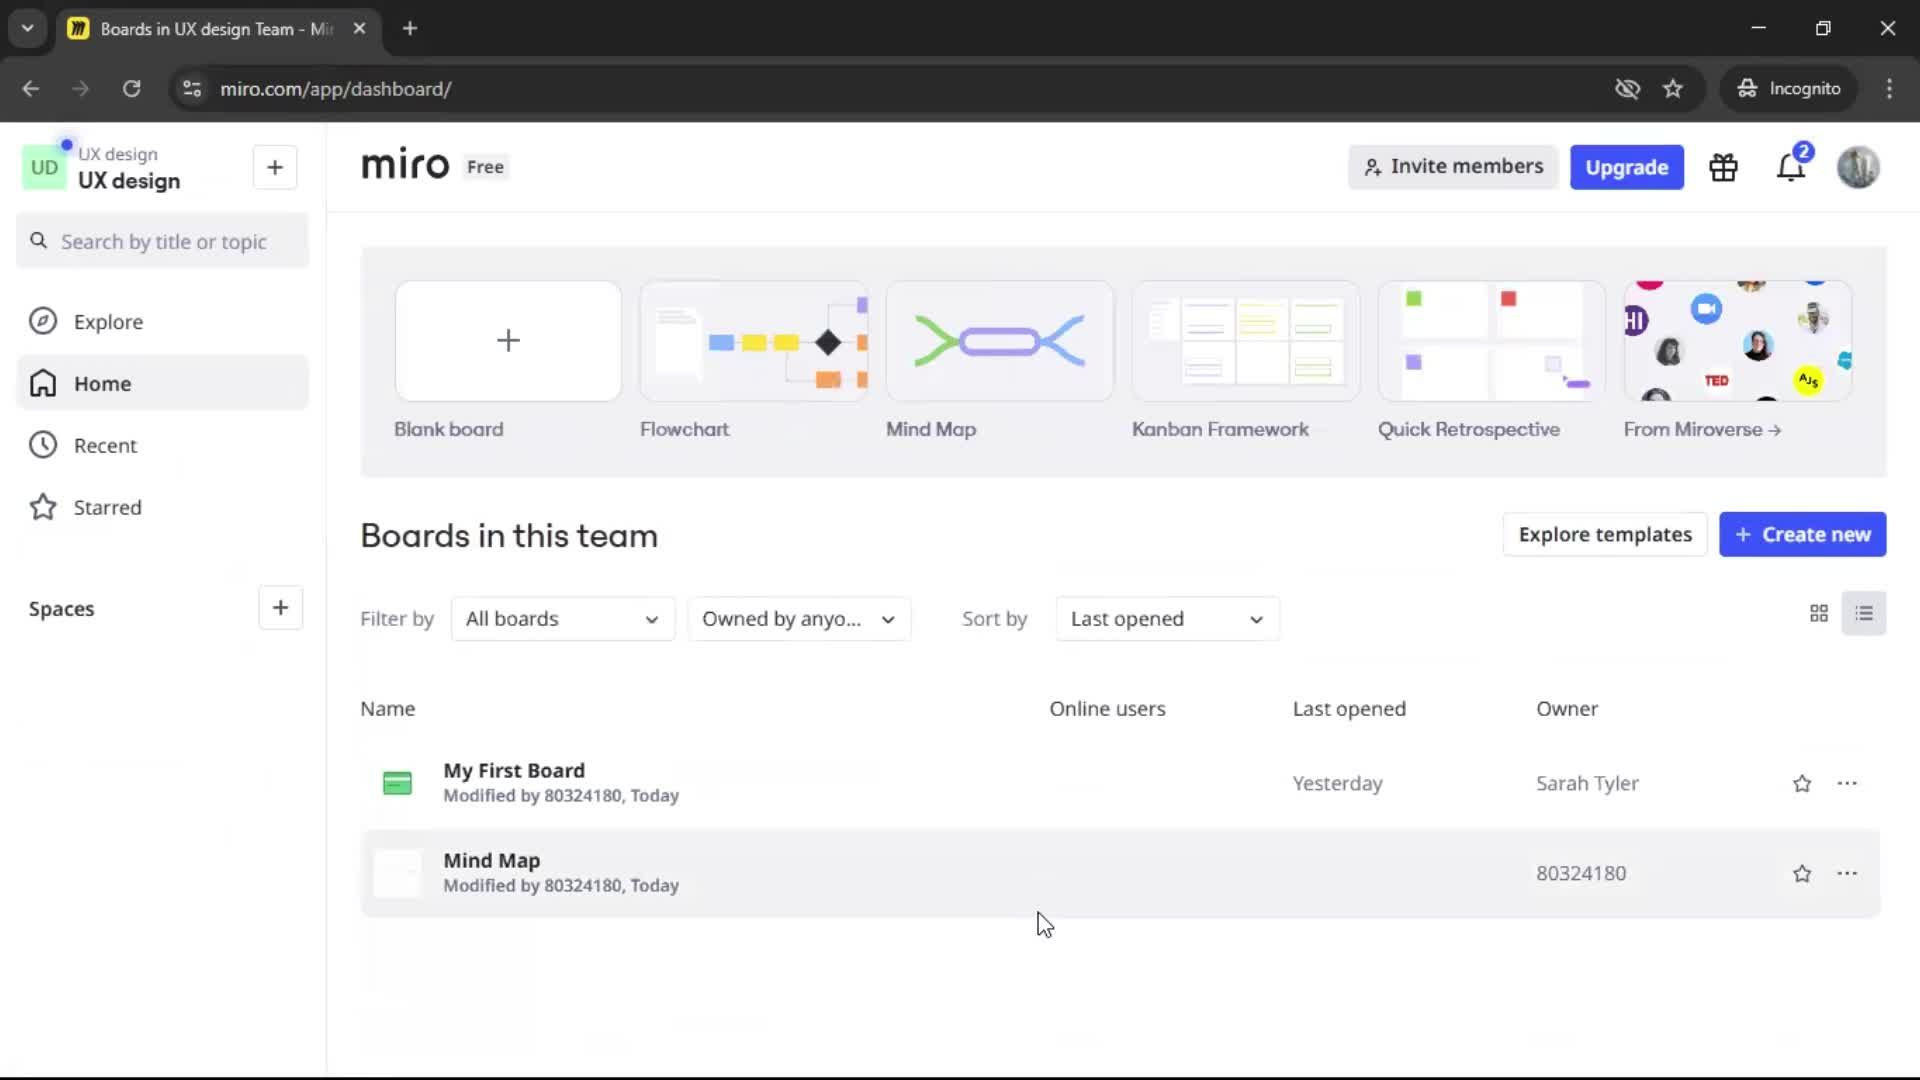Click the UD team avatar icon
1920x1080 pixels.
tap(44, 167)
